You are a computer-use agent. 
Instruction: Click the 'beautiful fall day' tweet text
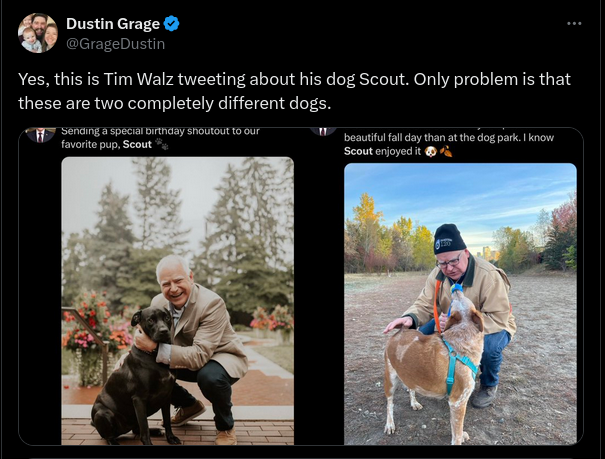[x=449, y=138]
